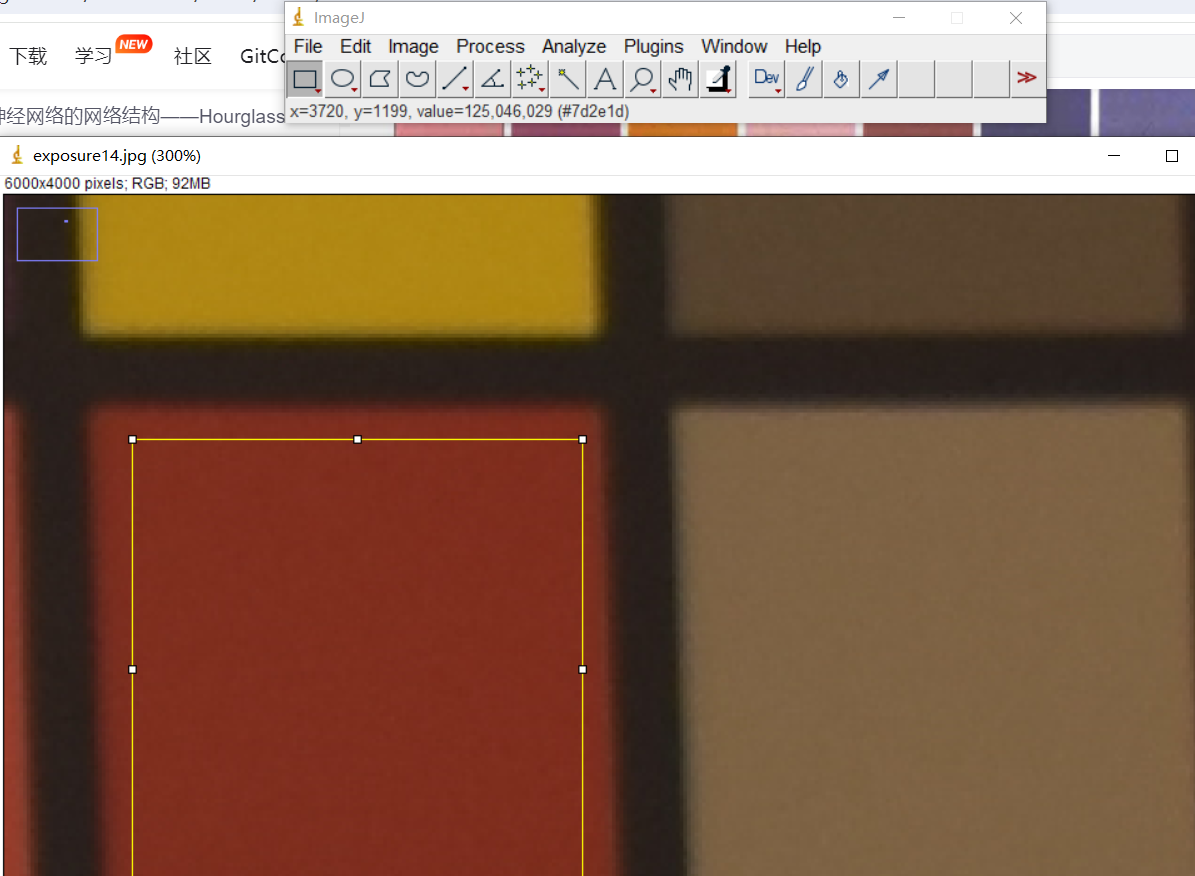The height and width of the screenshot is (876, 1195).
Task: Open the Dev developer menu button
Action: pos(767,79)
